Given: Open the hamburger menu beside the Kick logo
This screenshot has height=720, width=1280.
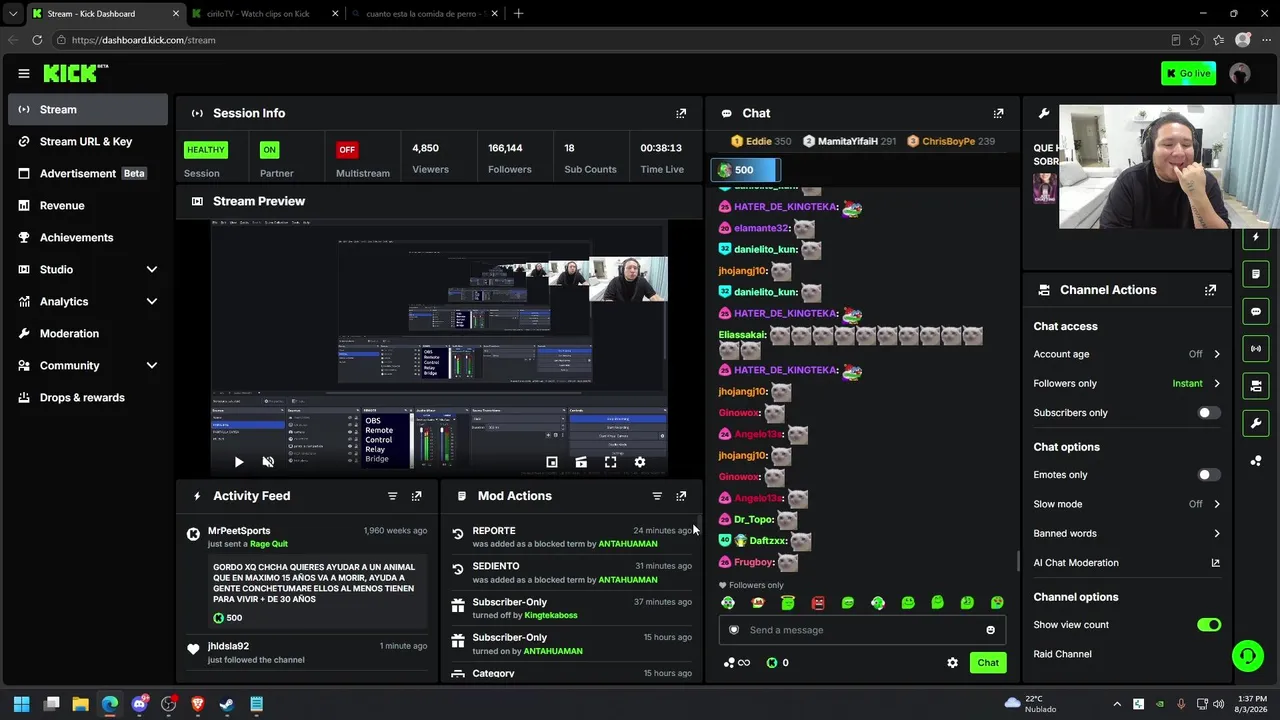Looking at the screenshot, I should coord(24,73).
